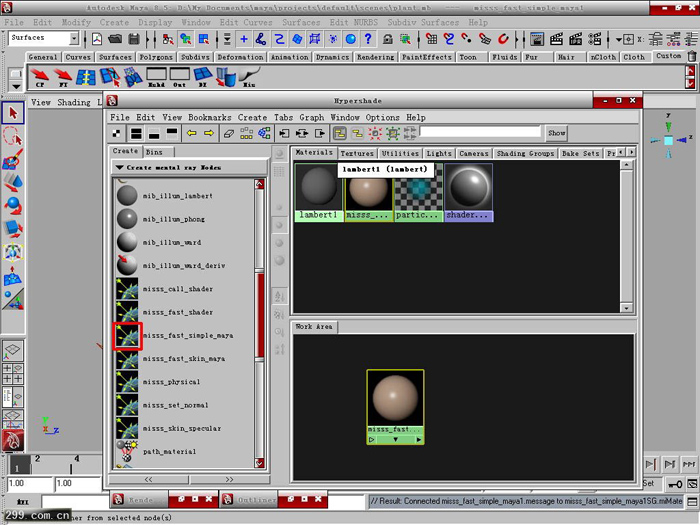Click the double left arrow below Create panel
The height and width of the screenshot is (525, 700).
148,479
